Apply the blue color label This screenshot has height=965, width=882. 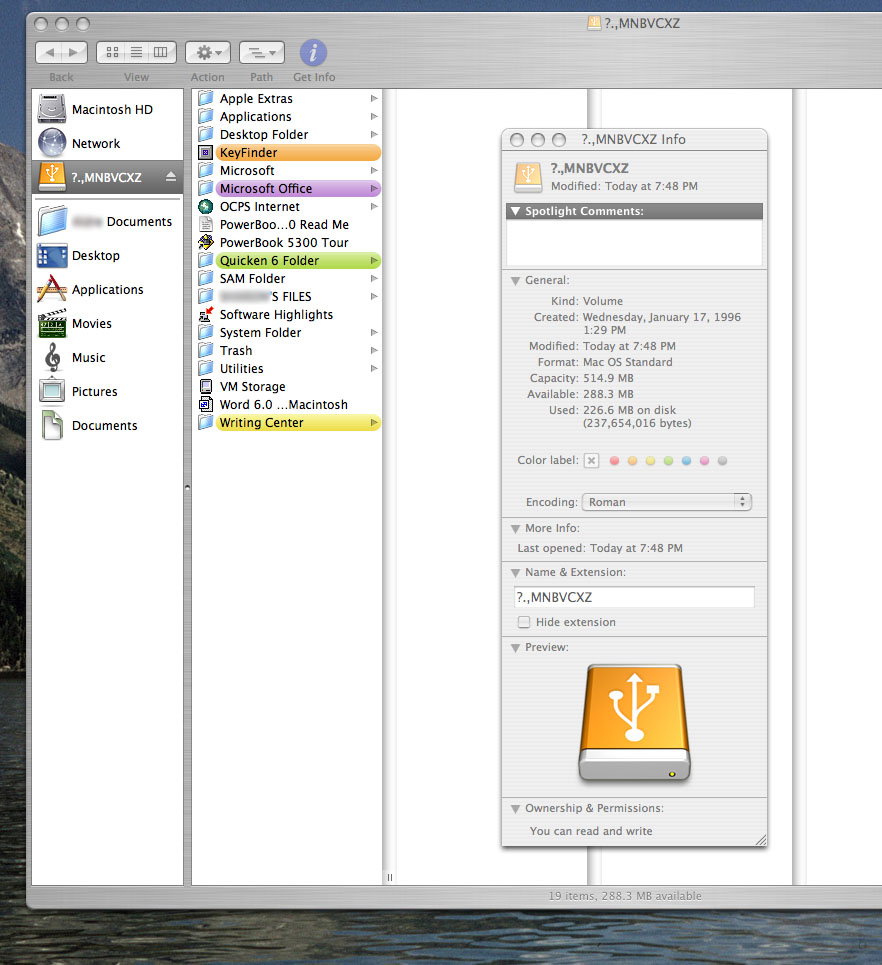(686, 460)
